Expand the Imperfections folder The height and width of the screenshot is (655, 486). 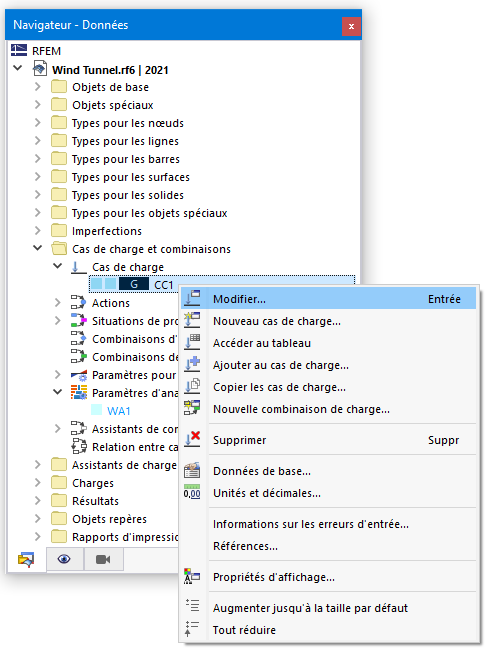click(x=38, y=230)
